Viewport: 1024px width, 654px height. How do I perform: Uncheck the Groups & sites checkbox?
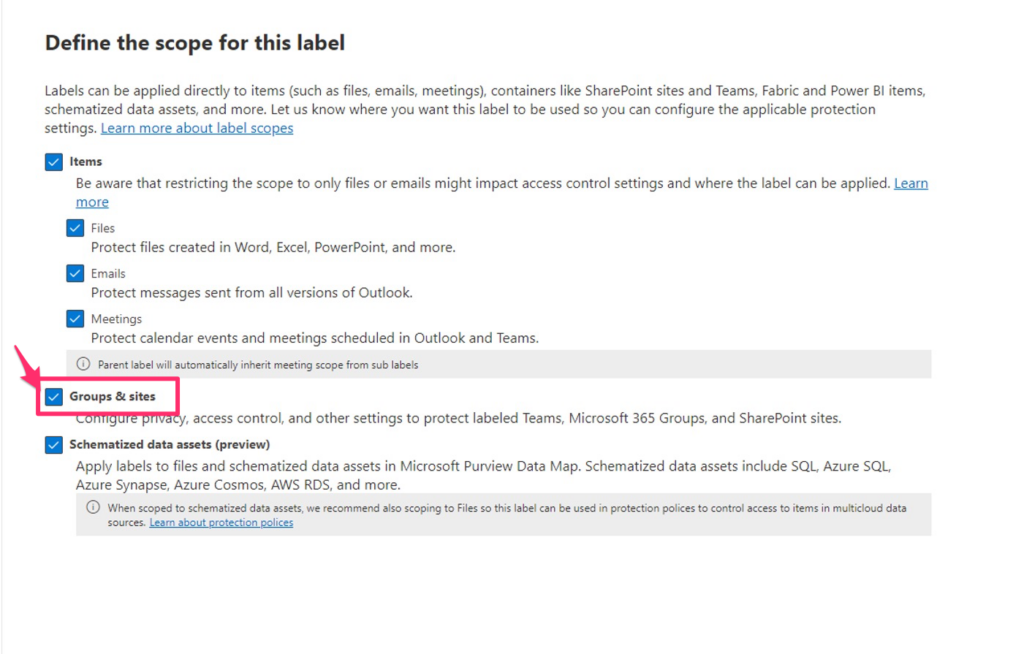click(54, 396)
